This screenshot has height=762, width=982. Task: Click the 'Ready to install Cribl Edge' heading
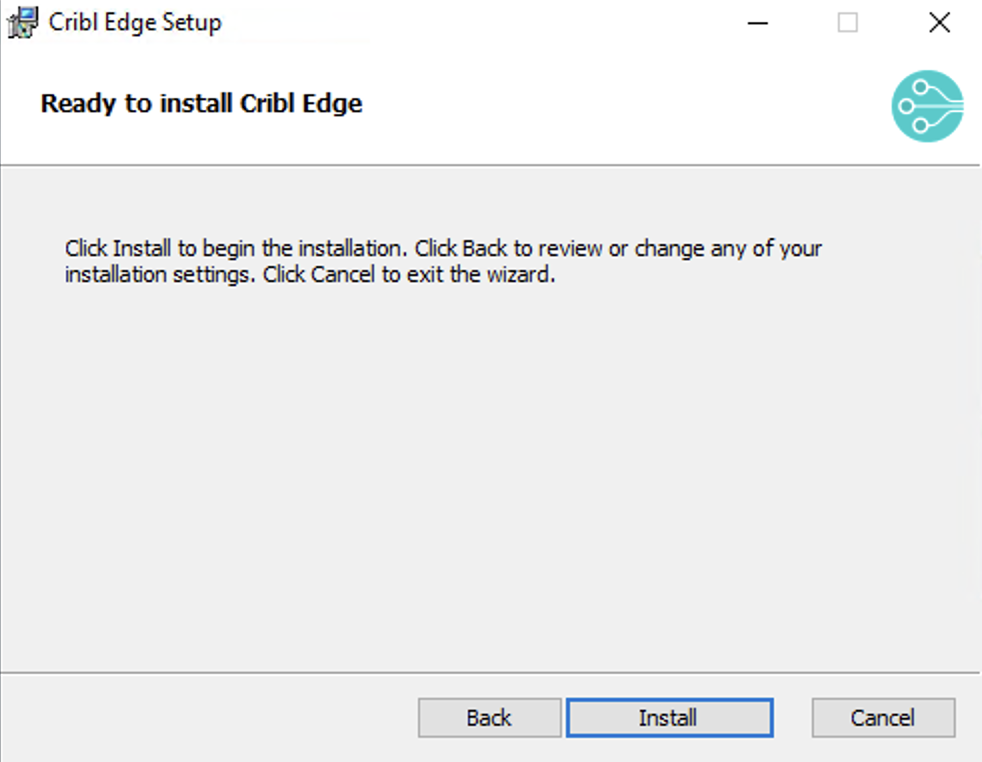click(200, 103)
